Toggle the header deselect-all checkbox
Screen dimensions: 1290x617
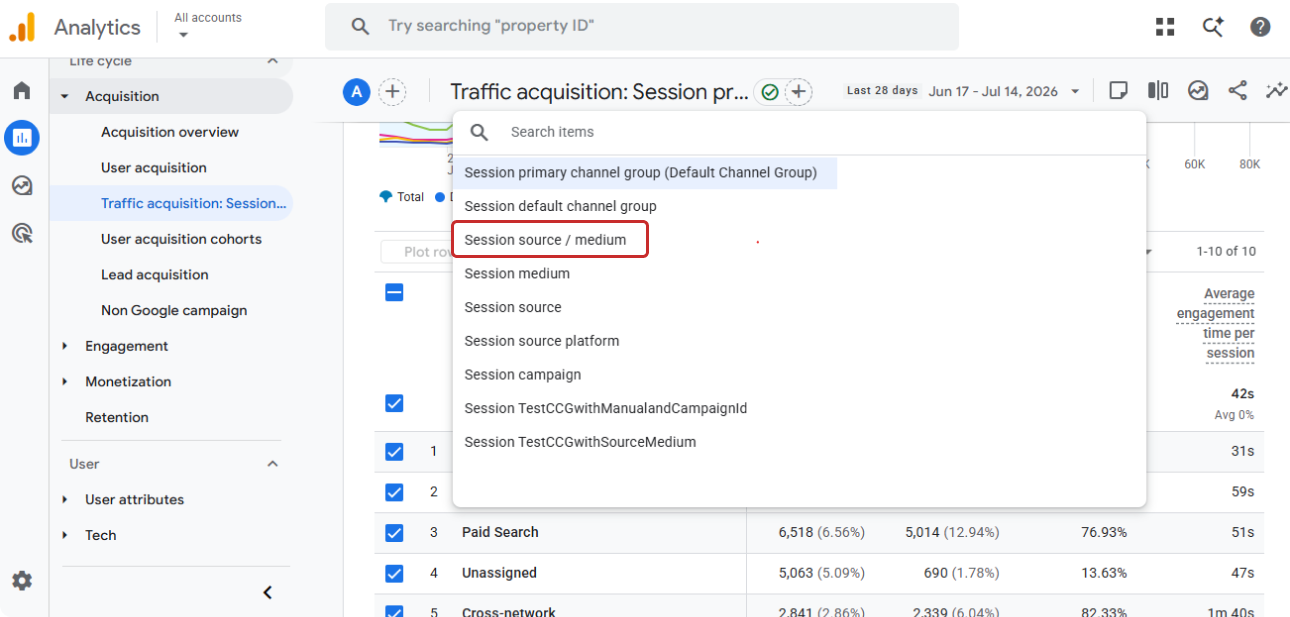[x=394, y=293]
